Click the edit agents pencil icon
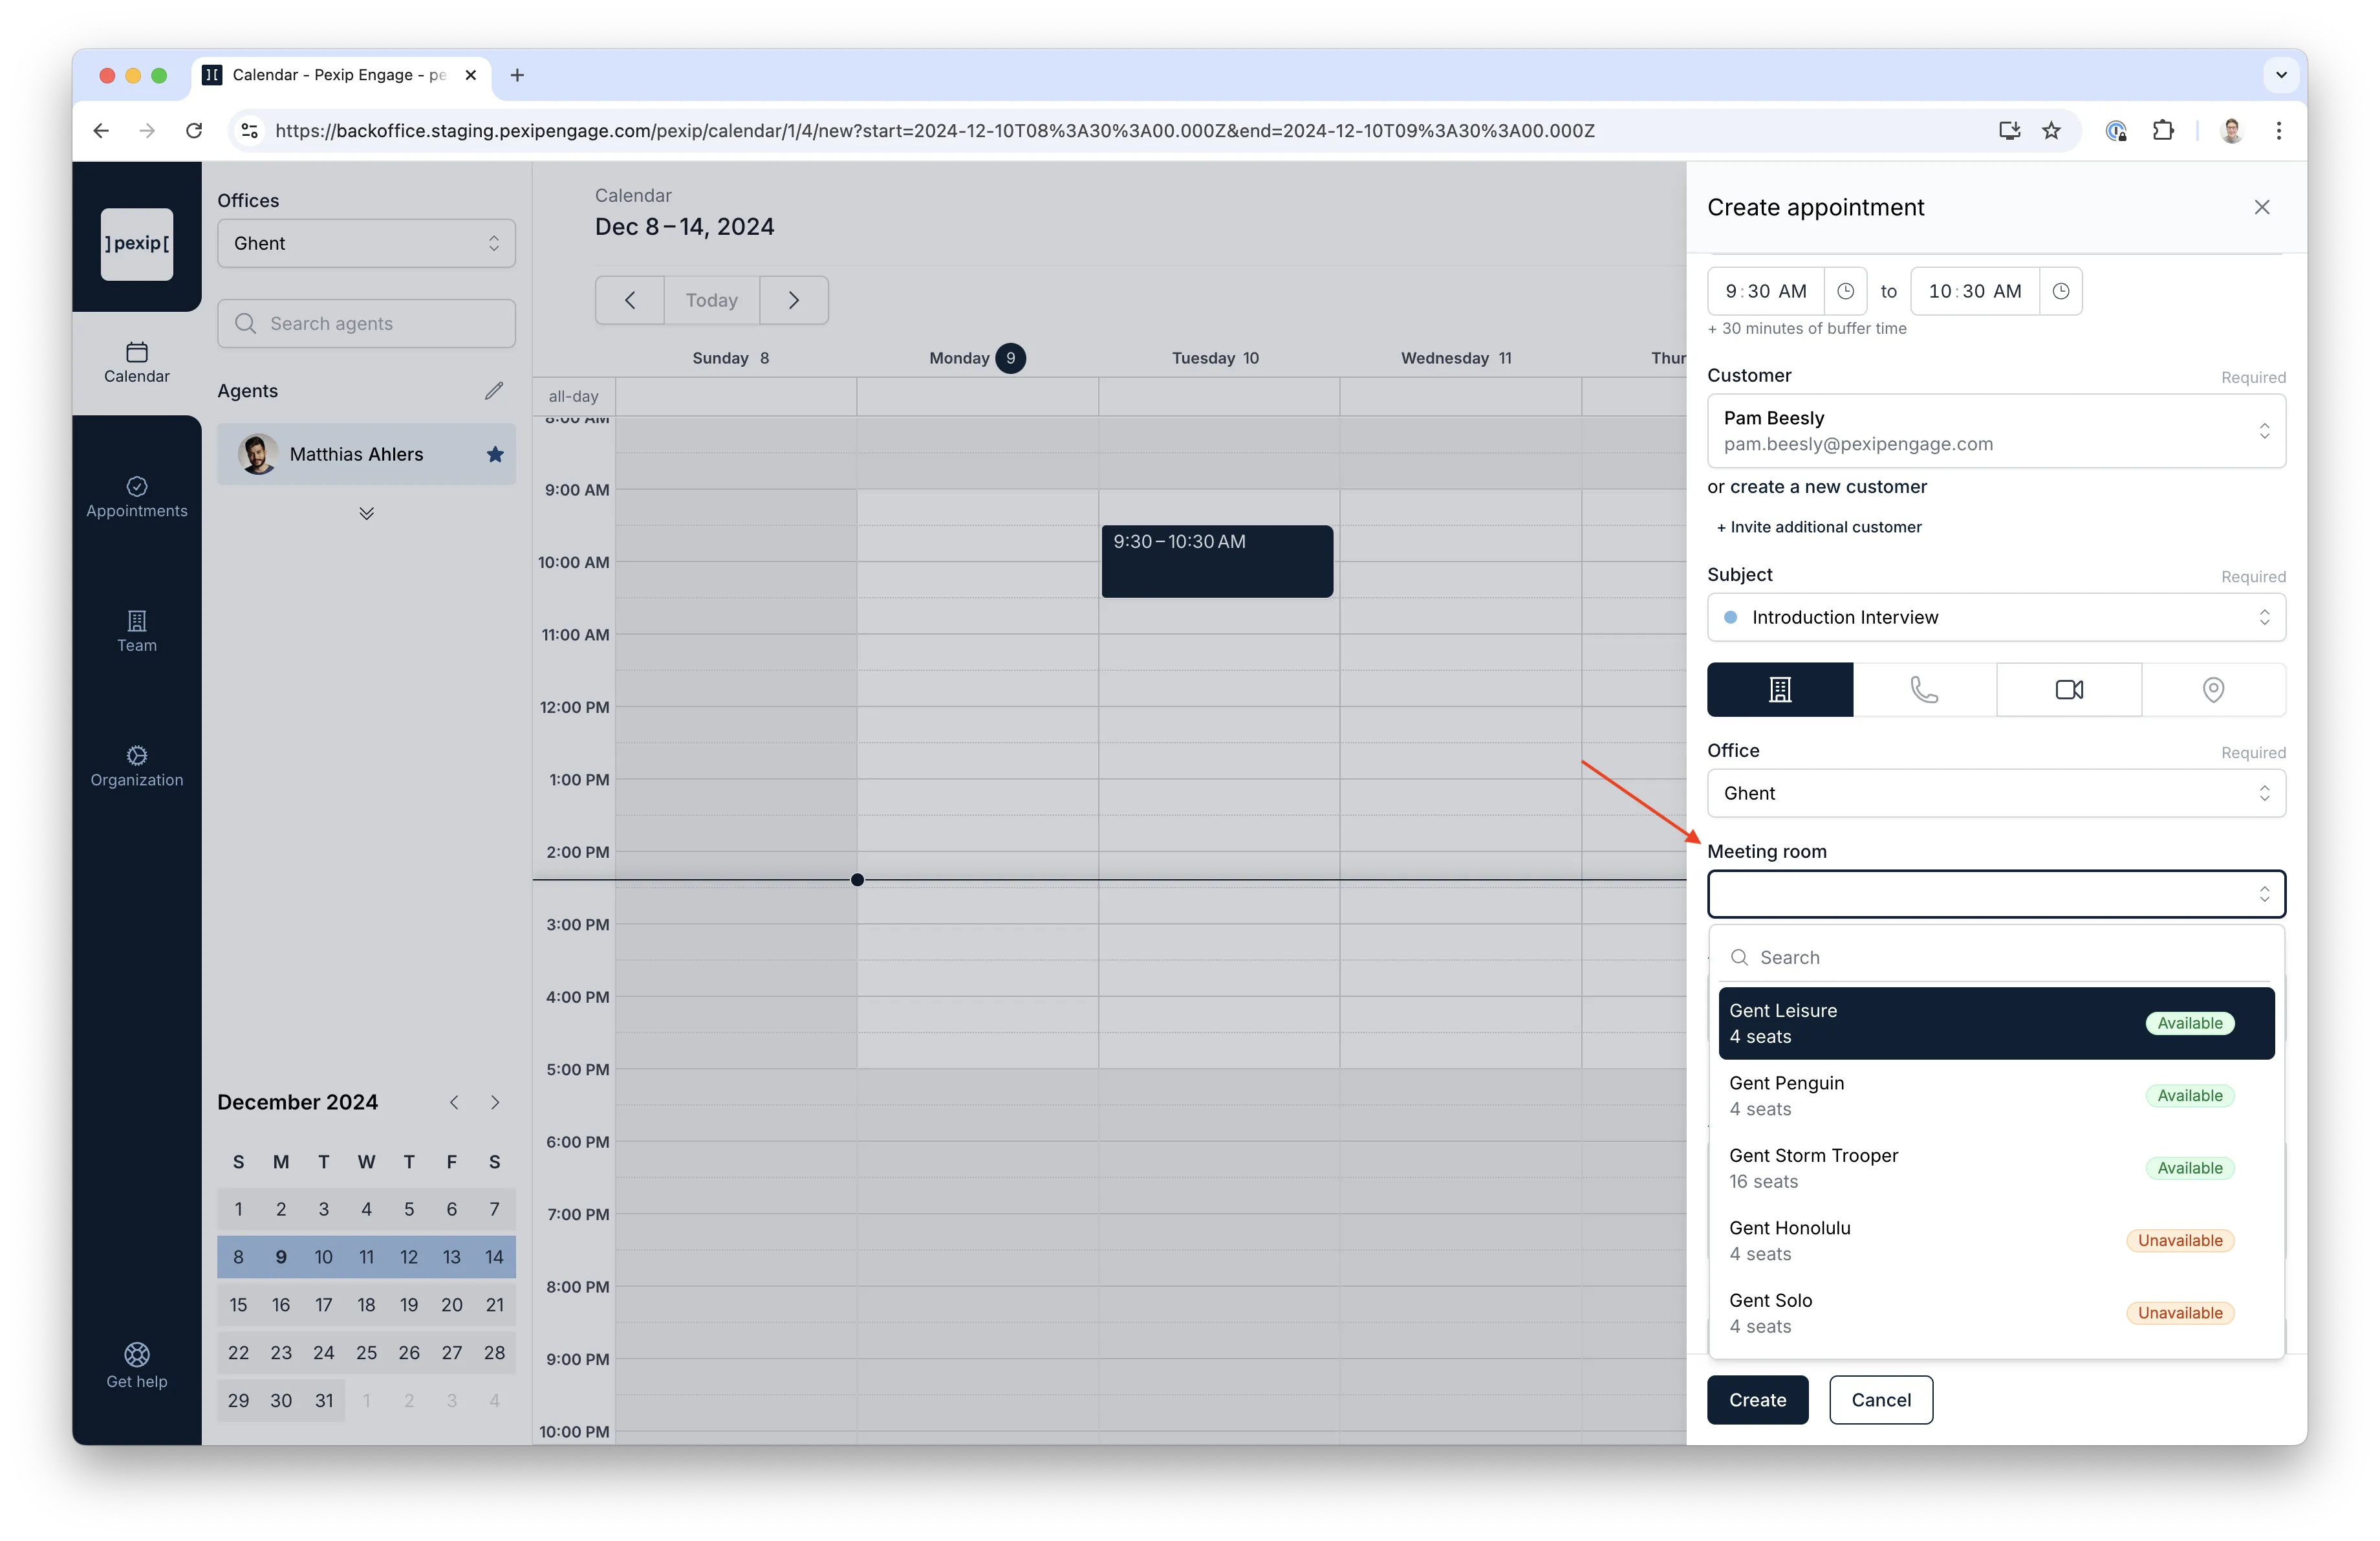 coord(494,391)
